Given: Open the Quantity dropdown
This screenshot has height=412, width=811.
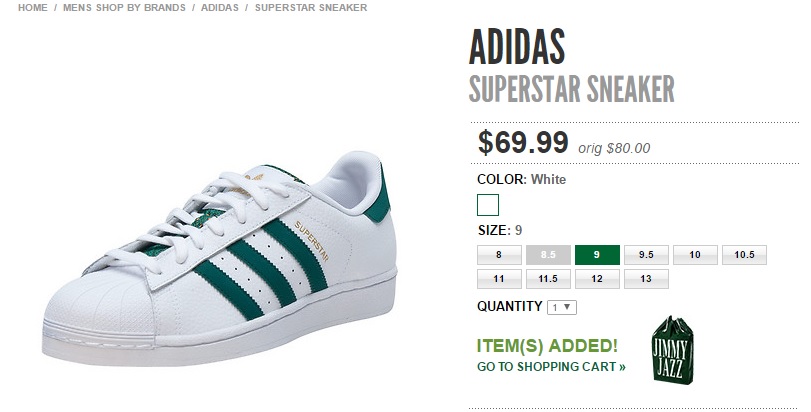Looking at the screenshot, I should click(561, 307).
